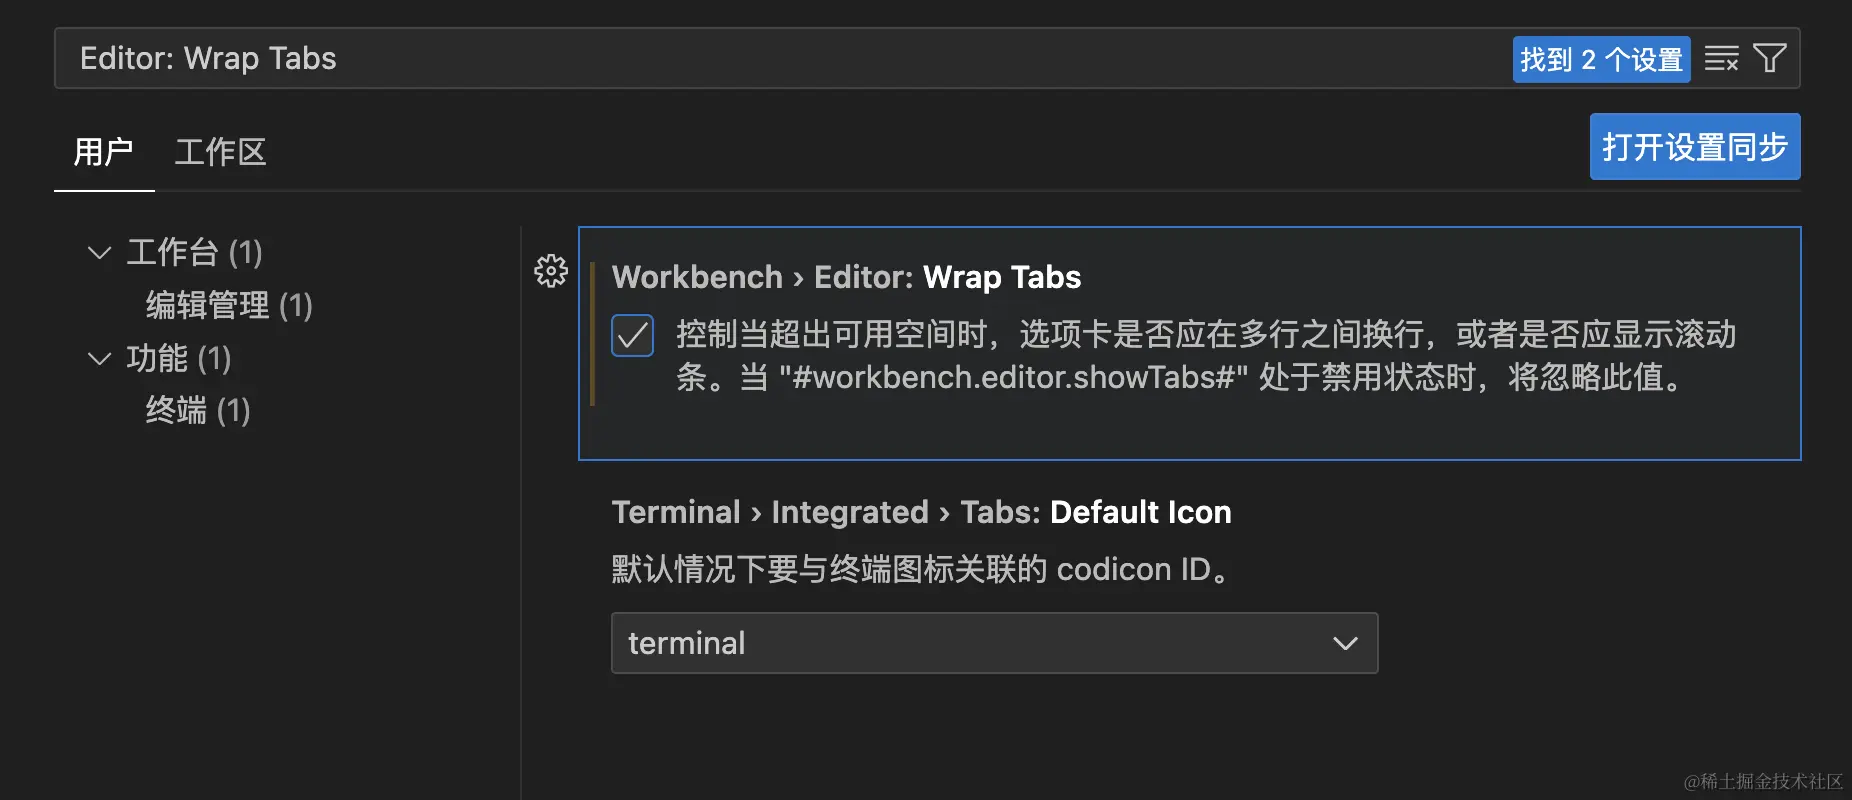Uncheck the Wrap Tabs checkbox

[632, 336]
